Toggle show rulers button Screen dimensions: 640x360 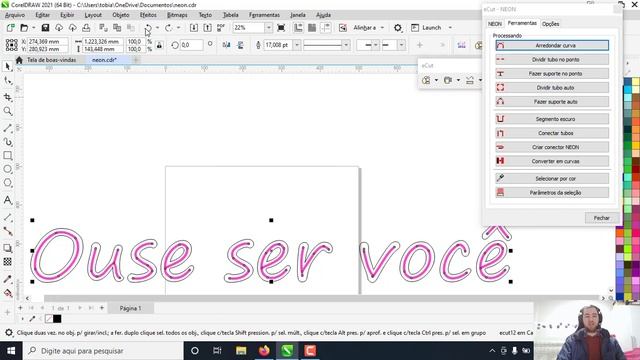click(298, 28)
